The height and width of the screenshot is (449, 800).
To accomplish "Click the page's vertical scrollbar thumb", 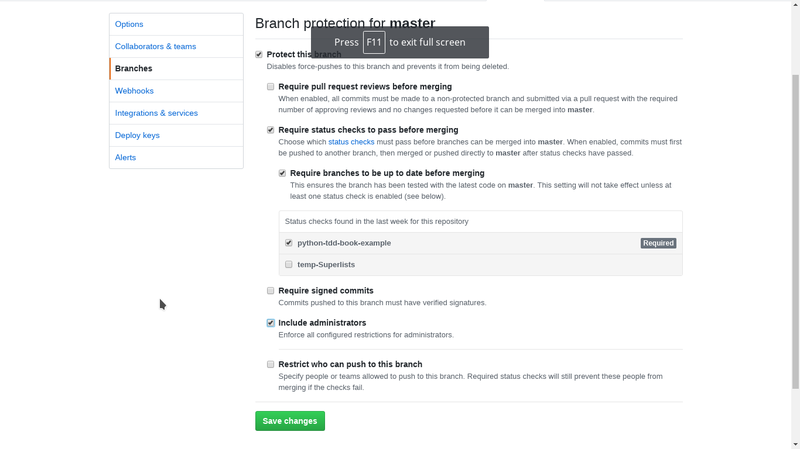I will (x=795, y=232).
